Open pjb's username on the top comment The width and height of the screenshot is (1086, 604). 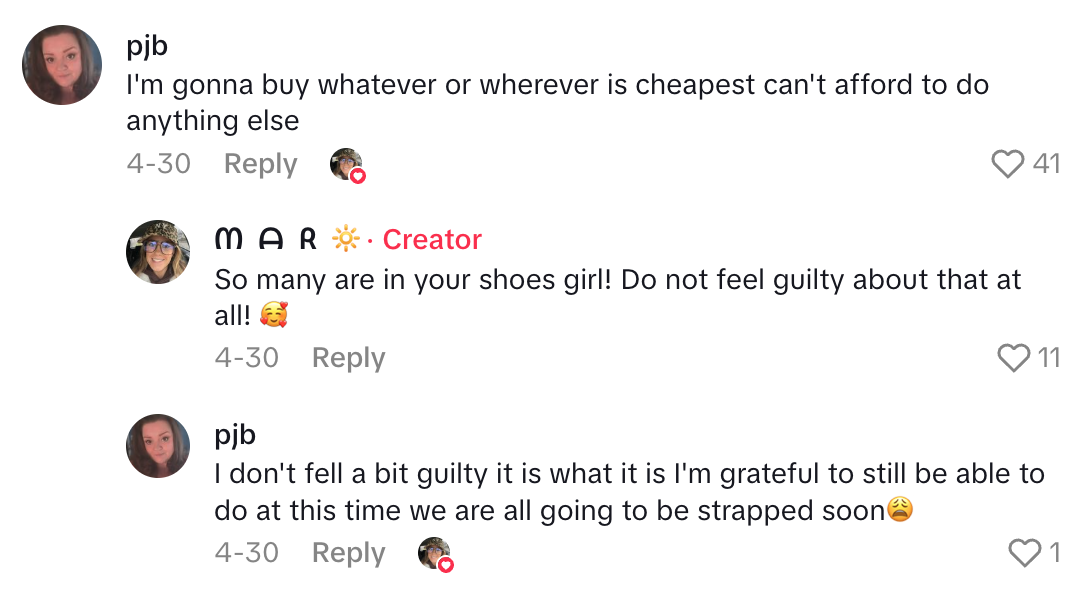[149, 45]
